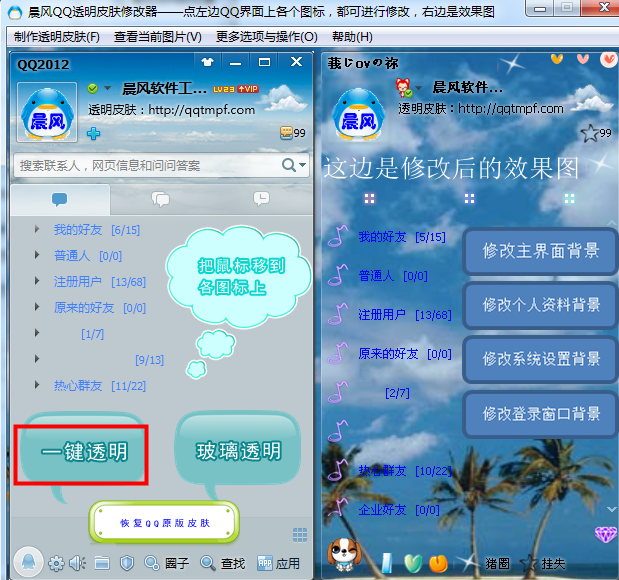Click the speaker sound icon
Screen dimensions: 619x580
tap(78, 563)
